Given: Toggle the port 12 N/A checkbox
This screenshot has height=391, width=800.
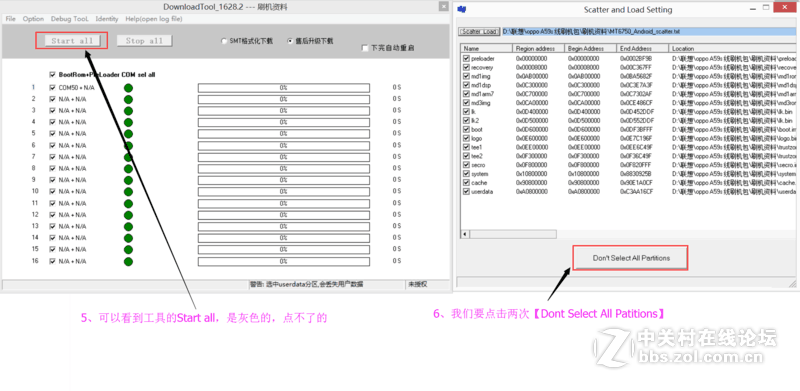Looking at the screenshot, I should pos(52,215).
